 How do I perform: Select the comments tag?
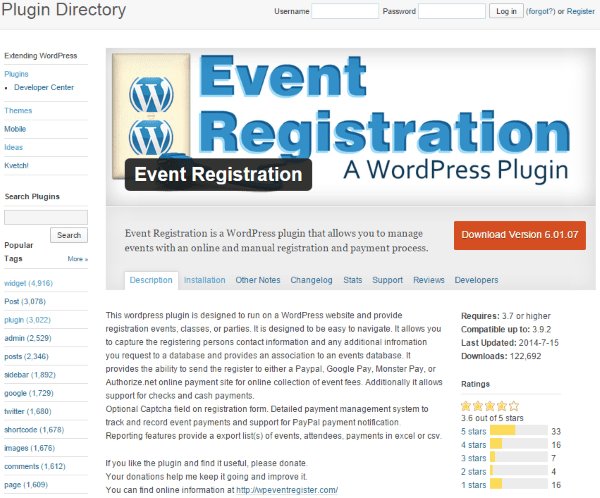tap(35, 466)
